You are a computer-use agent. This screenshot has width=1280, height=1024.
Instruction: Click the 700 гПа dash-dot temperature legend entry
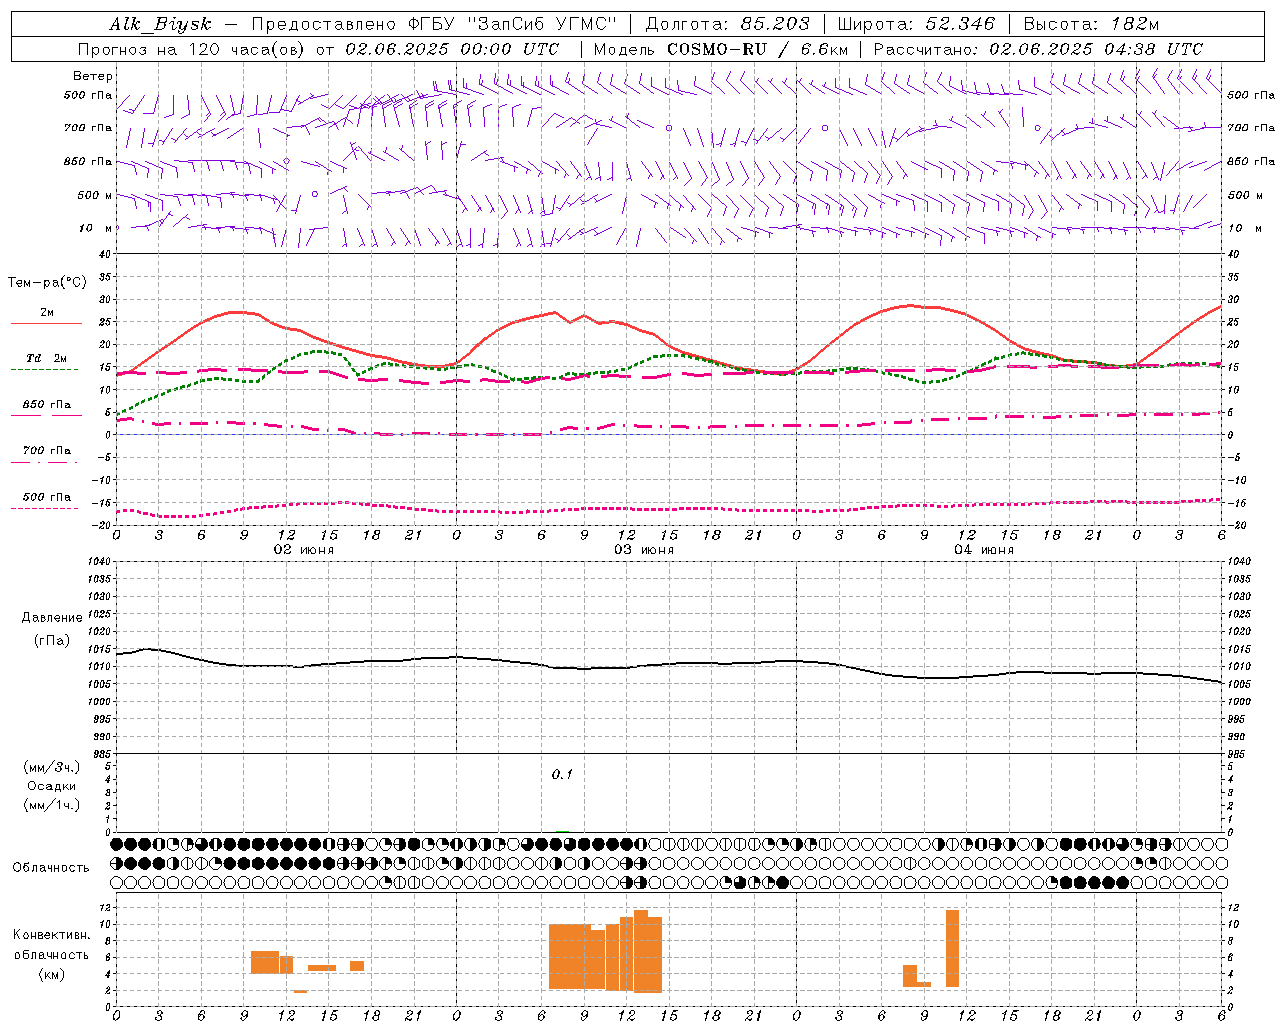(x=46, y=451)
